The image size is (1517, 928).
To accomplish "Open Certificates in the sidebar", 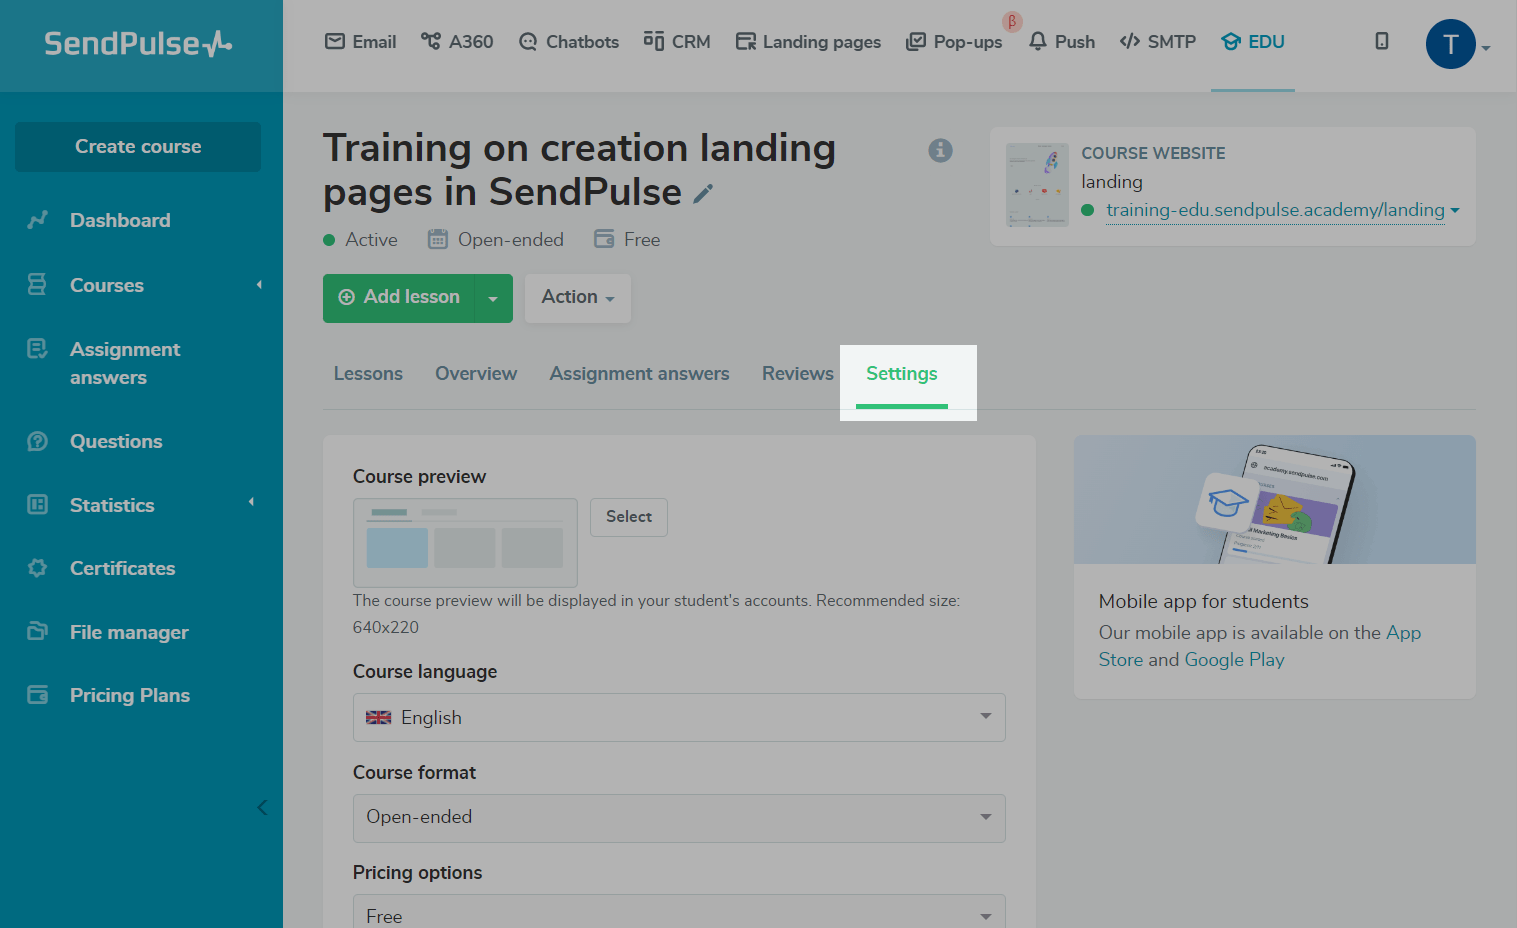I will [122, 568].
